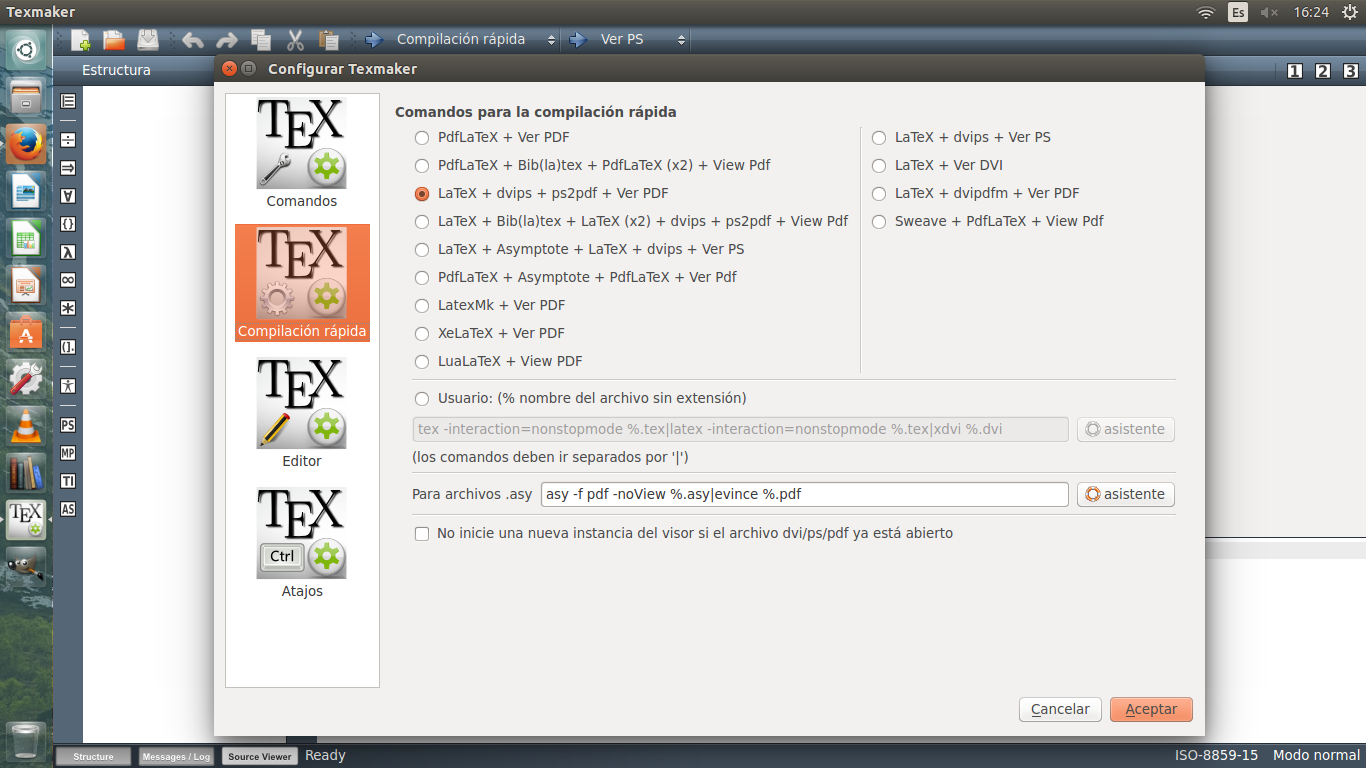Open the TI tikz commands panel
This screenshot has width=1366, height=768.
[x=68, y=481]
